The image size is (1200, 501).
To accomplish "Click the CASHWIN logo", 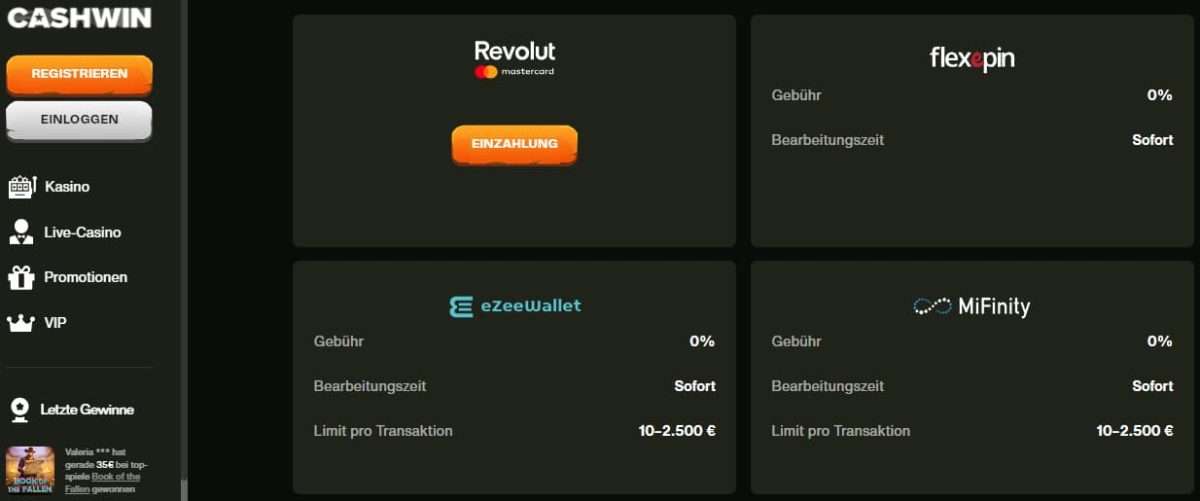I will click(79, 17).
